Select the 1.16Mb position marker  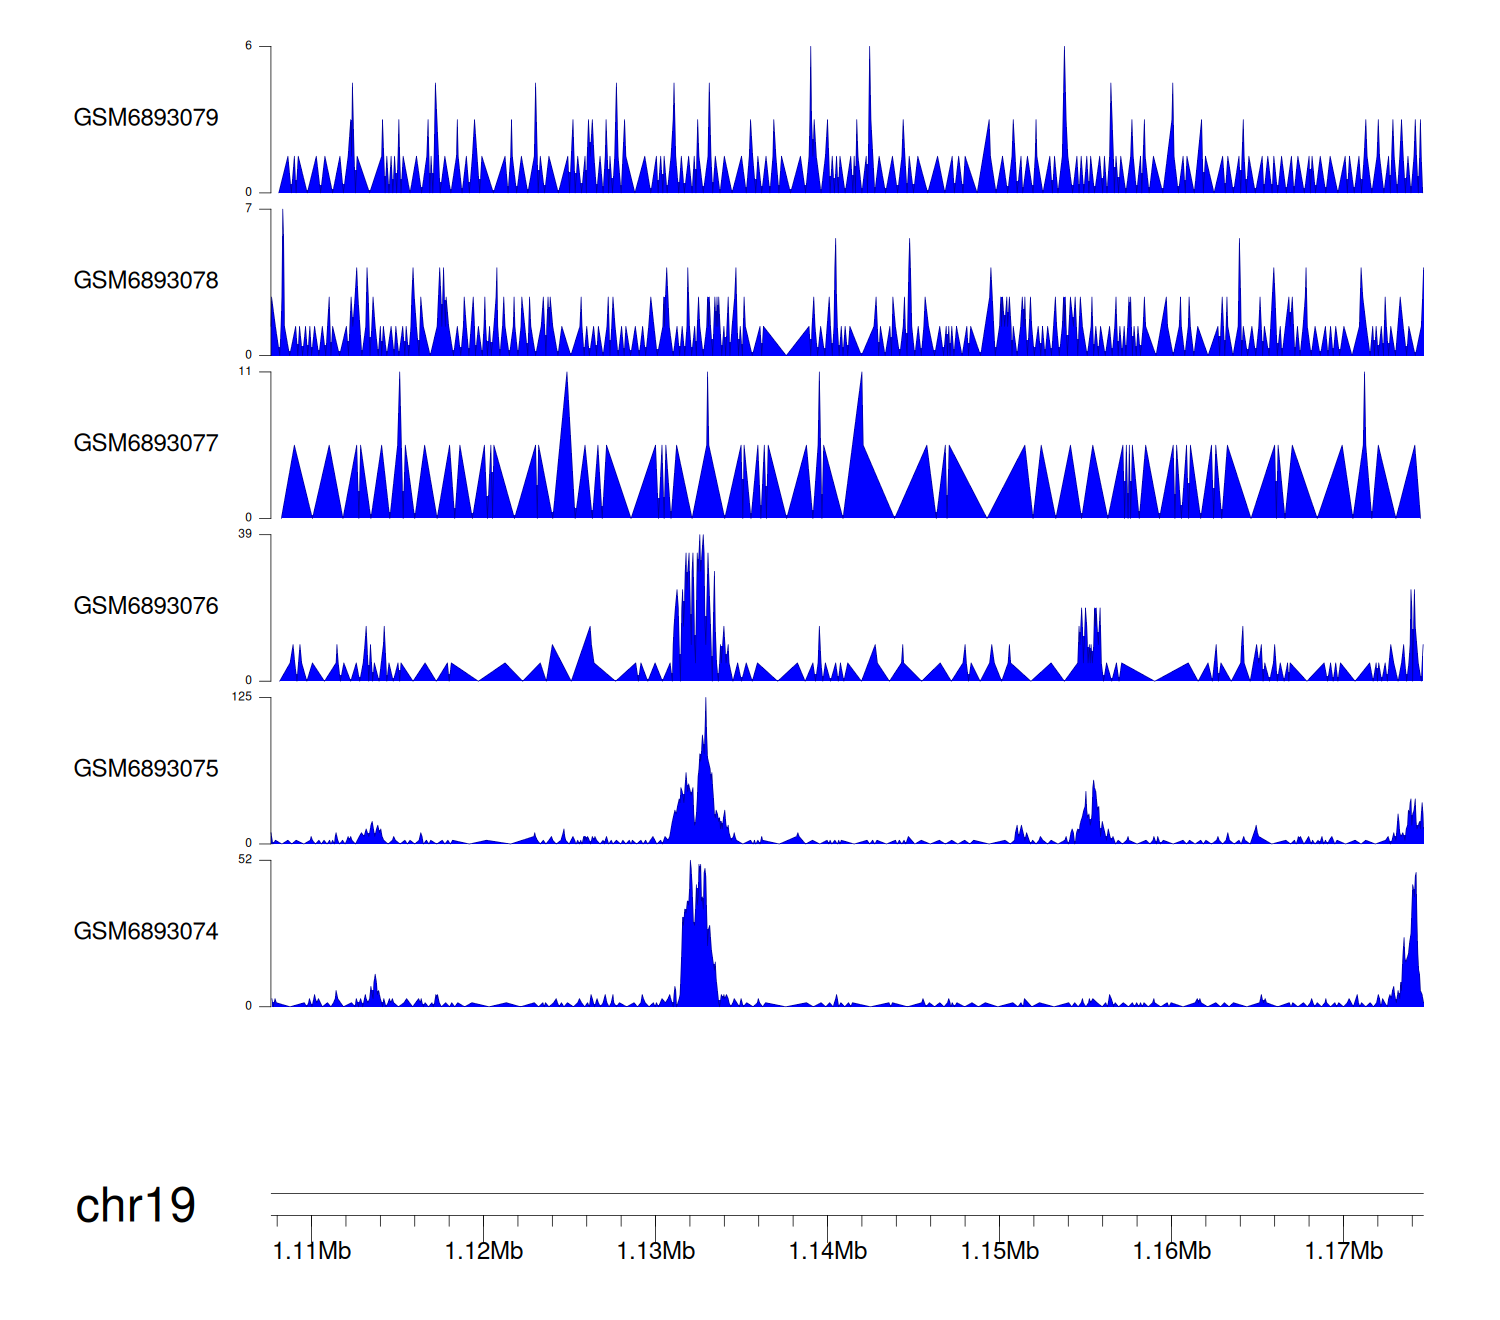click(x=1172, y=1251)
